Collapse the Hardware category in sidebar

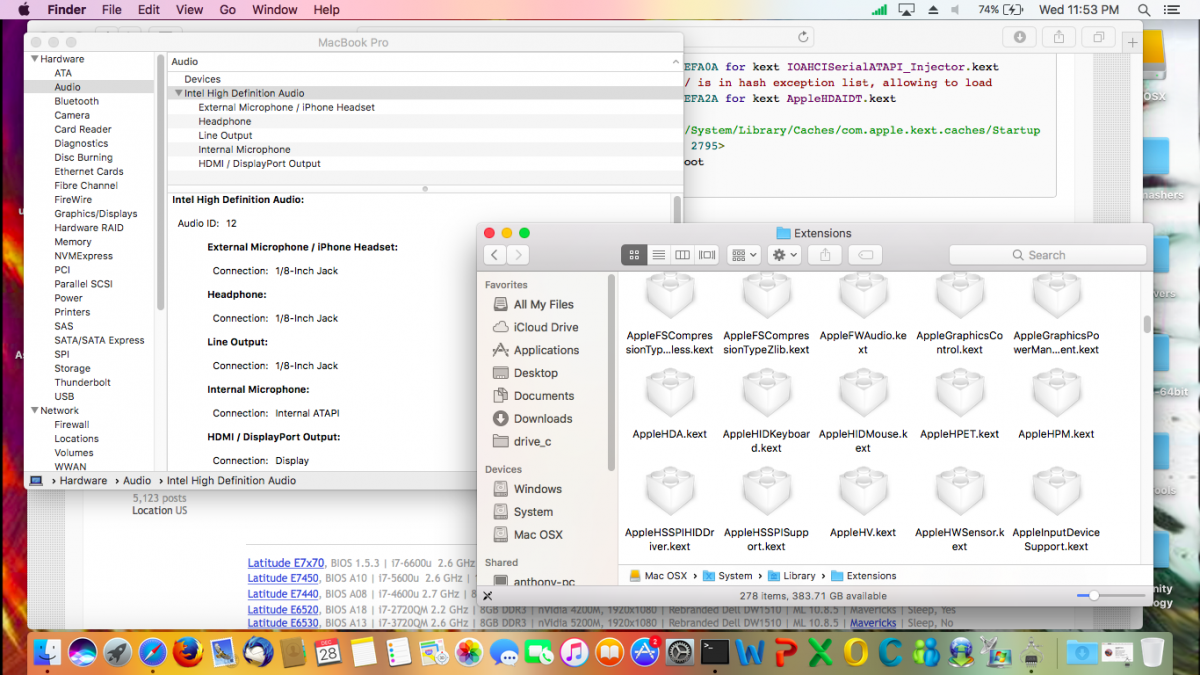(34, 59)
